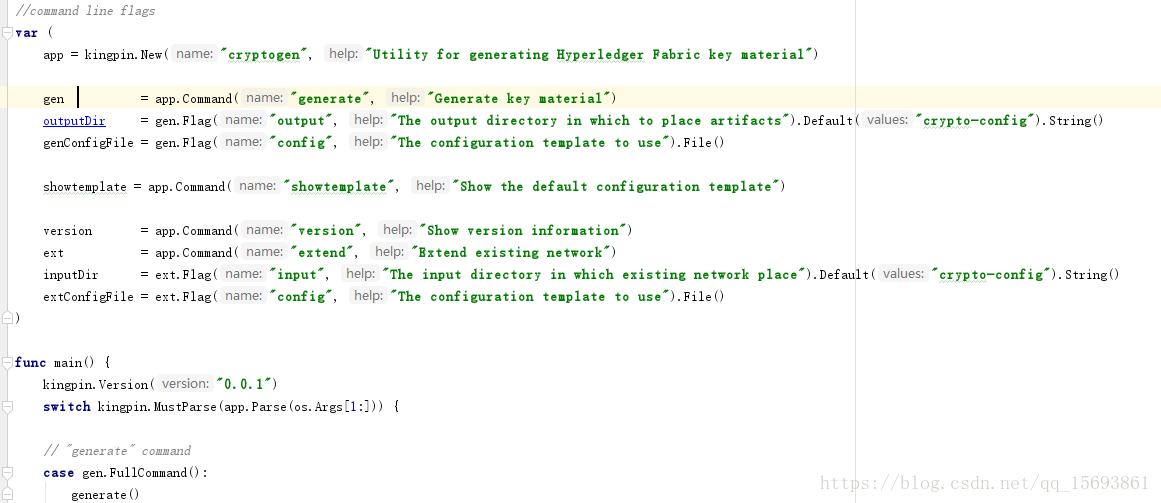The image size is (1161, 503).
Task: Fold the switch kingpin.MustParse block
Action: coord(7,407)
